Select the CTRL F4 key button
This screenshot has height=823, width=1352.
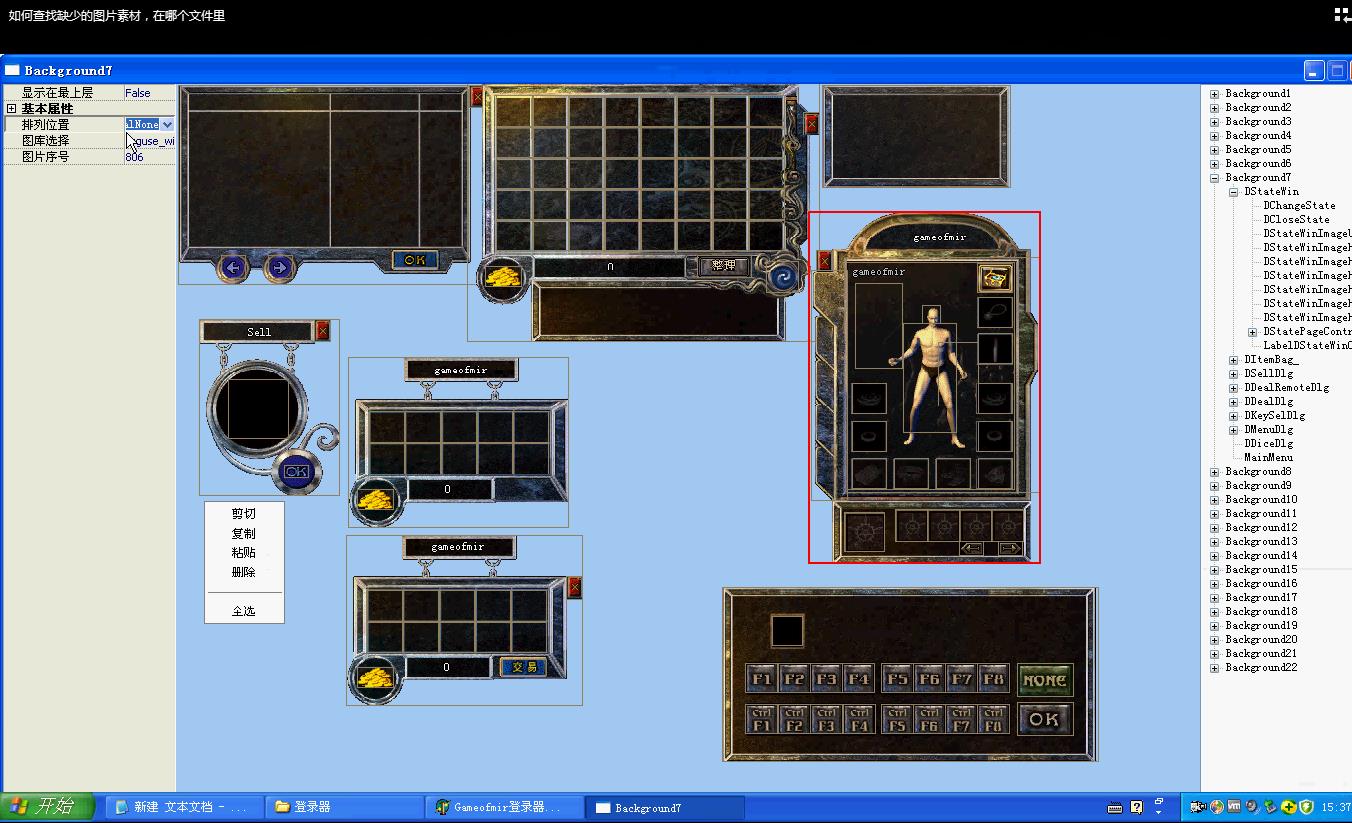click(858, 720)
